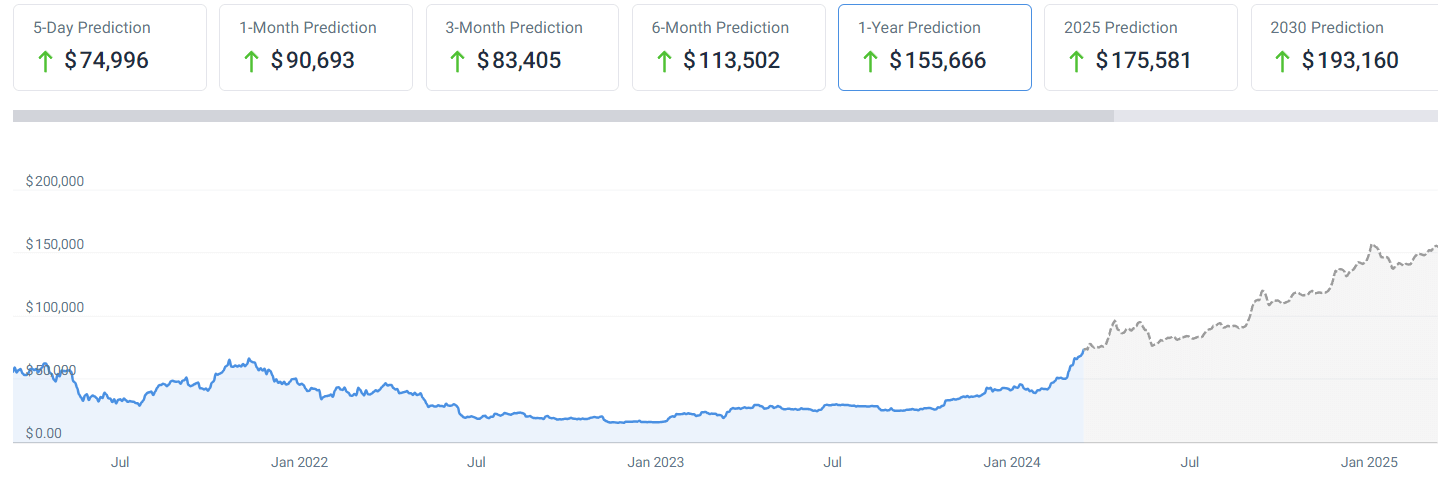Viewport: 1448px width, 479px height.
Task: Click Jan 2023 label on chart axis
Action: pyautogui.click(x=655, y=462)
